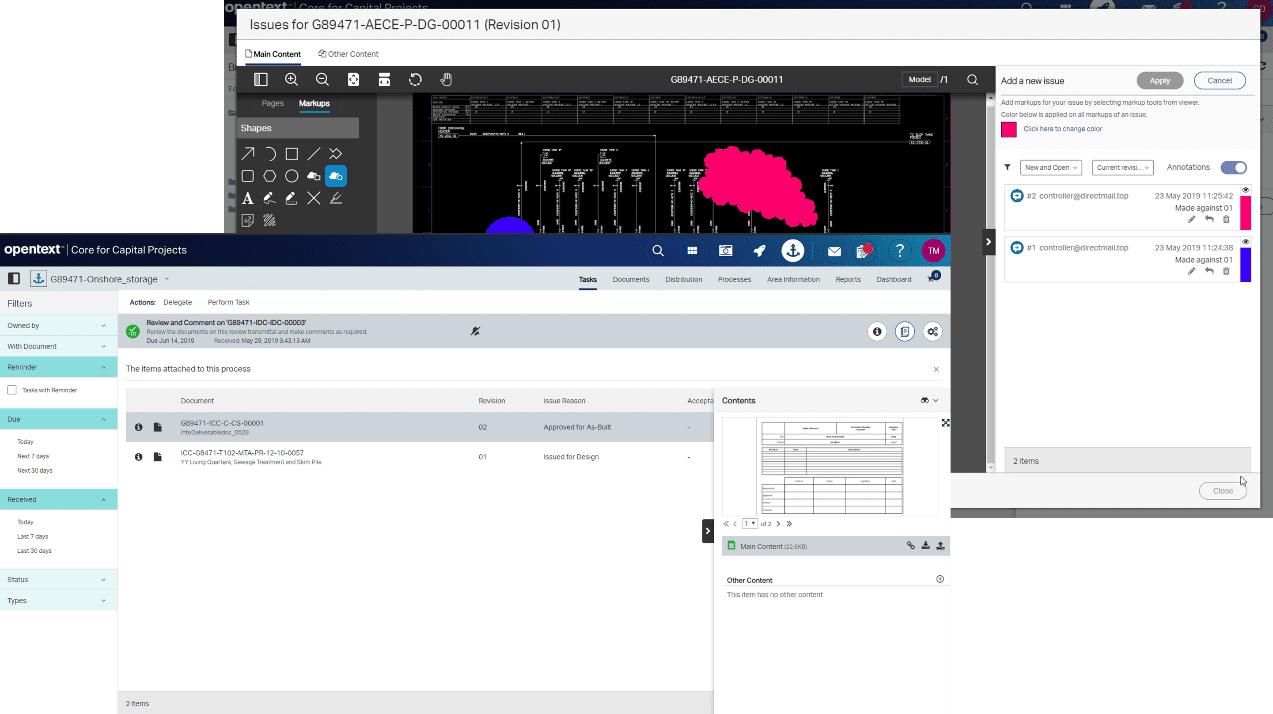Hide annotation #1 using its eye icon
The height and width of the screenshot is (714, 1273).
click(1245, 242)
